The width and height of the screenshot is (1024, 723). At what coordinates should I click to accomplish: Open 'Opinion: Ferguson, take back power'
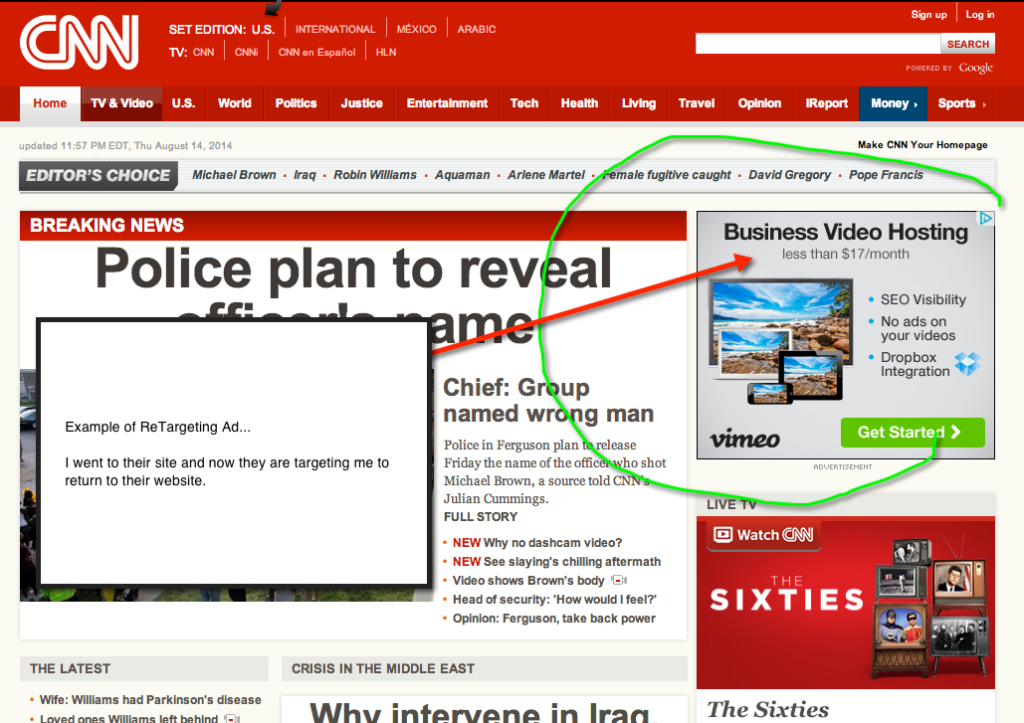pyautogui.click(x=554, y=619)
